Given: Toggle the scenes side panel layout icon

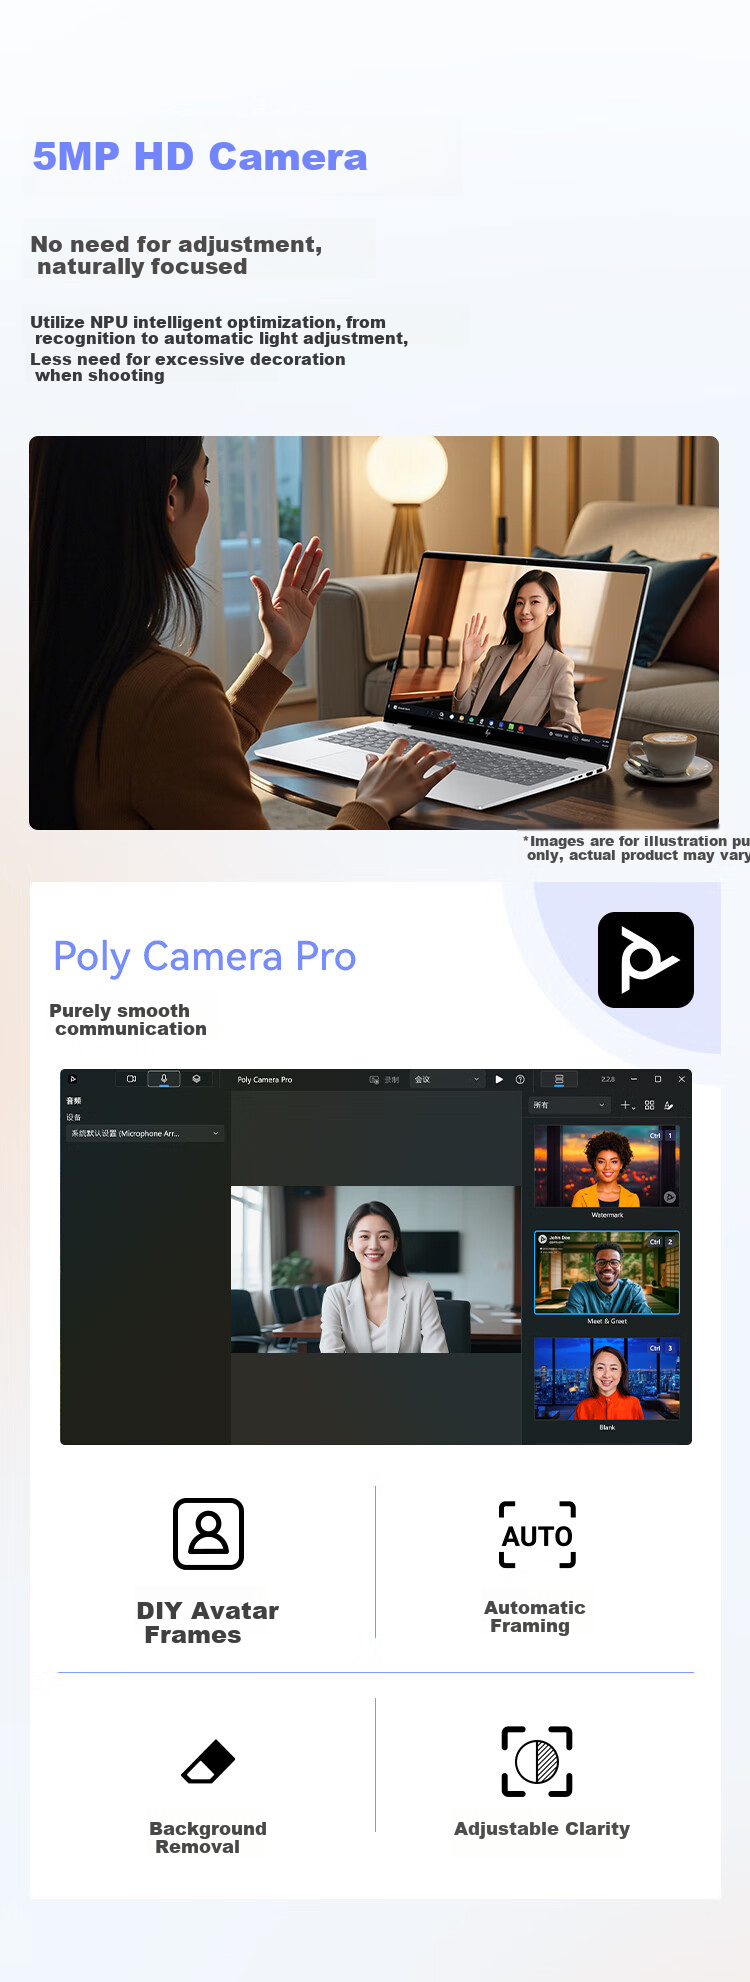Looking at the screenshot, I should [559, 1079].
